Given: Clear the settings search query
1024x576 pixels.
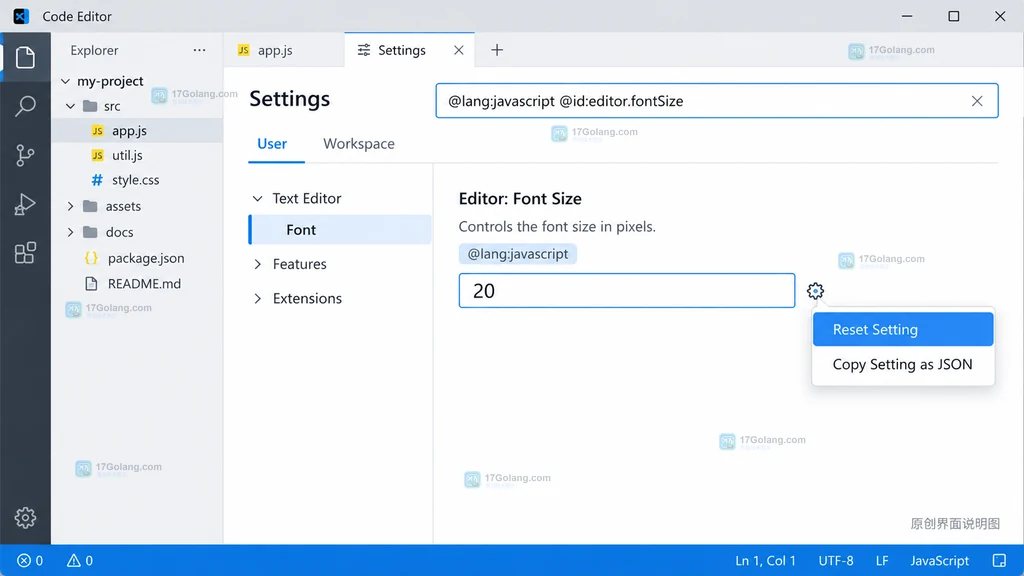Looking at the screenshot, I should point(977,101).
